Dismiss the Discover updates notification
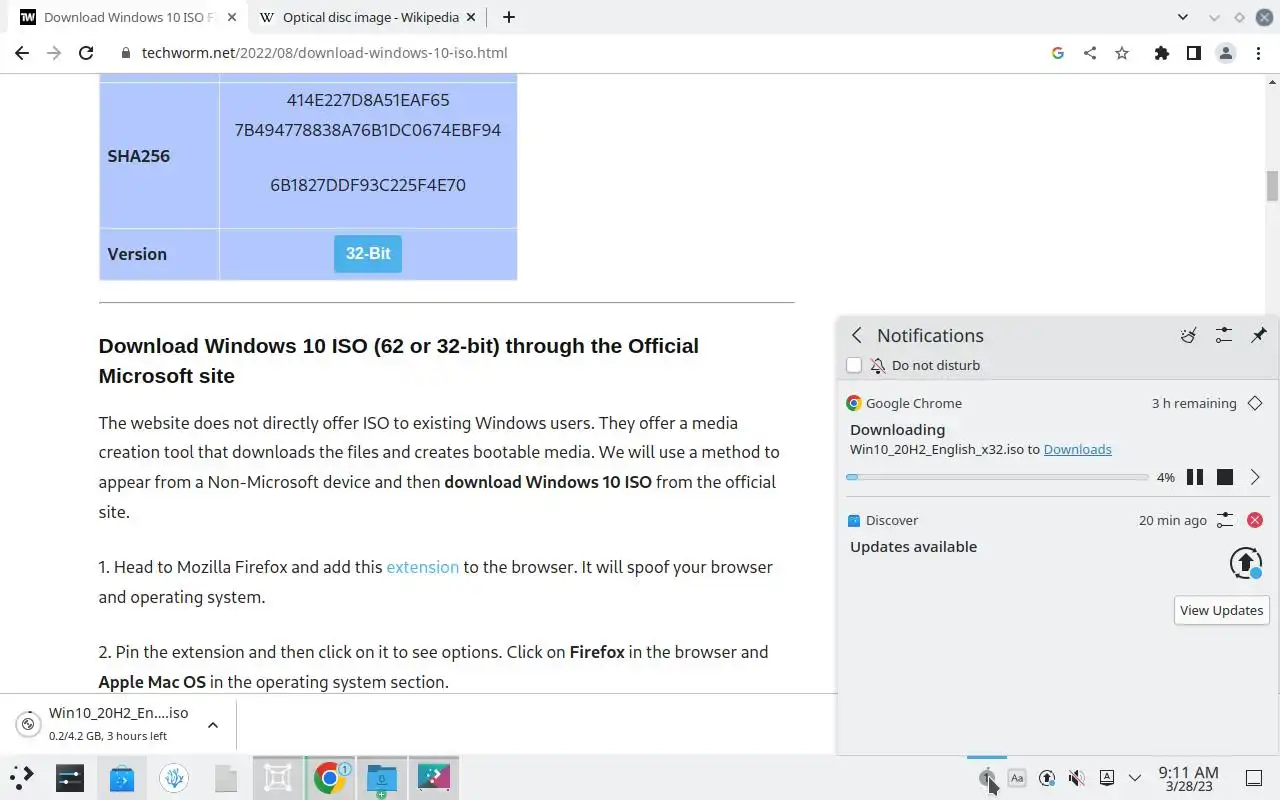Screen dimensions: 1280x800 tap(1255, 520)
